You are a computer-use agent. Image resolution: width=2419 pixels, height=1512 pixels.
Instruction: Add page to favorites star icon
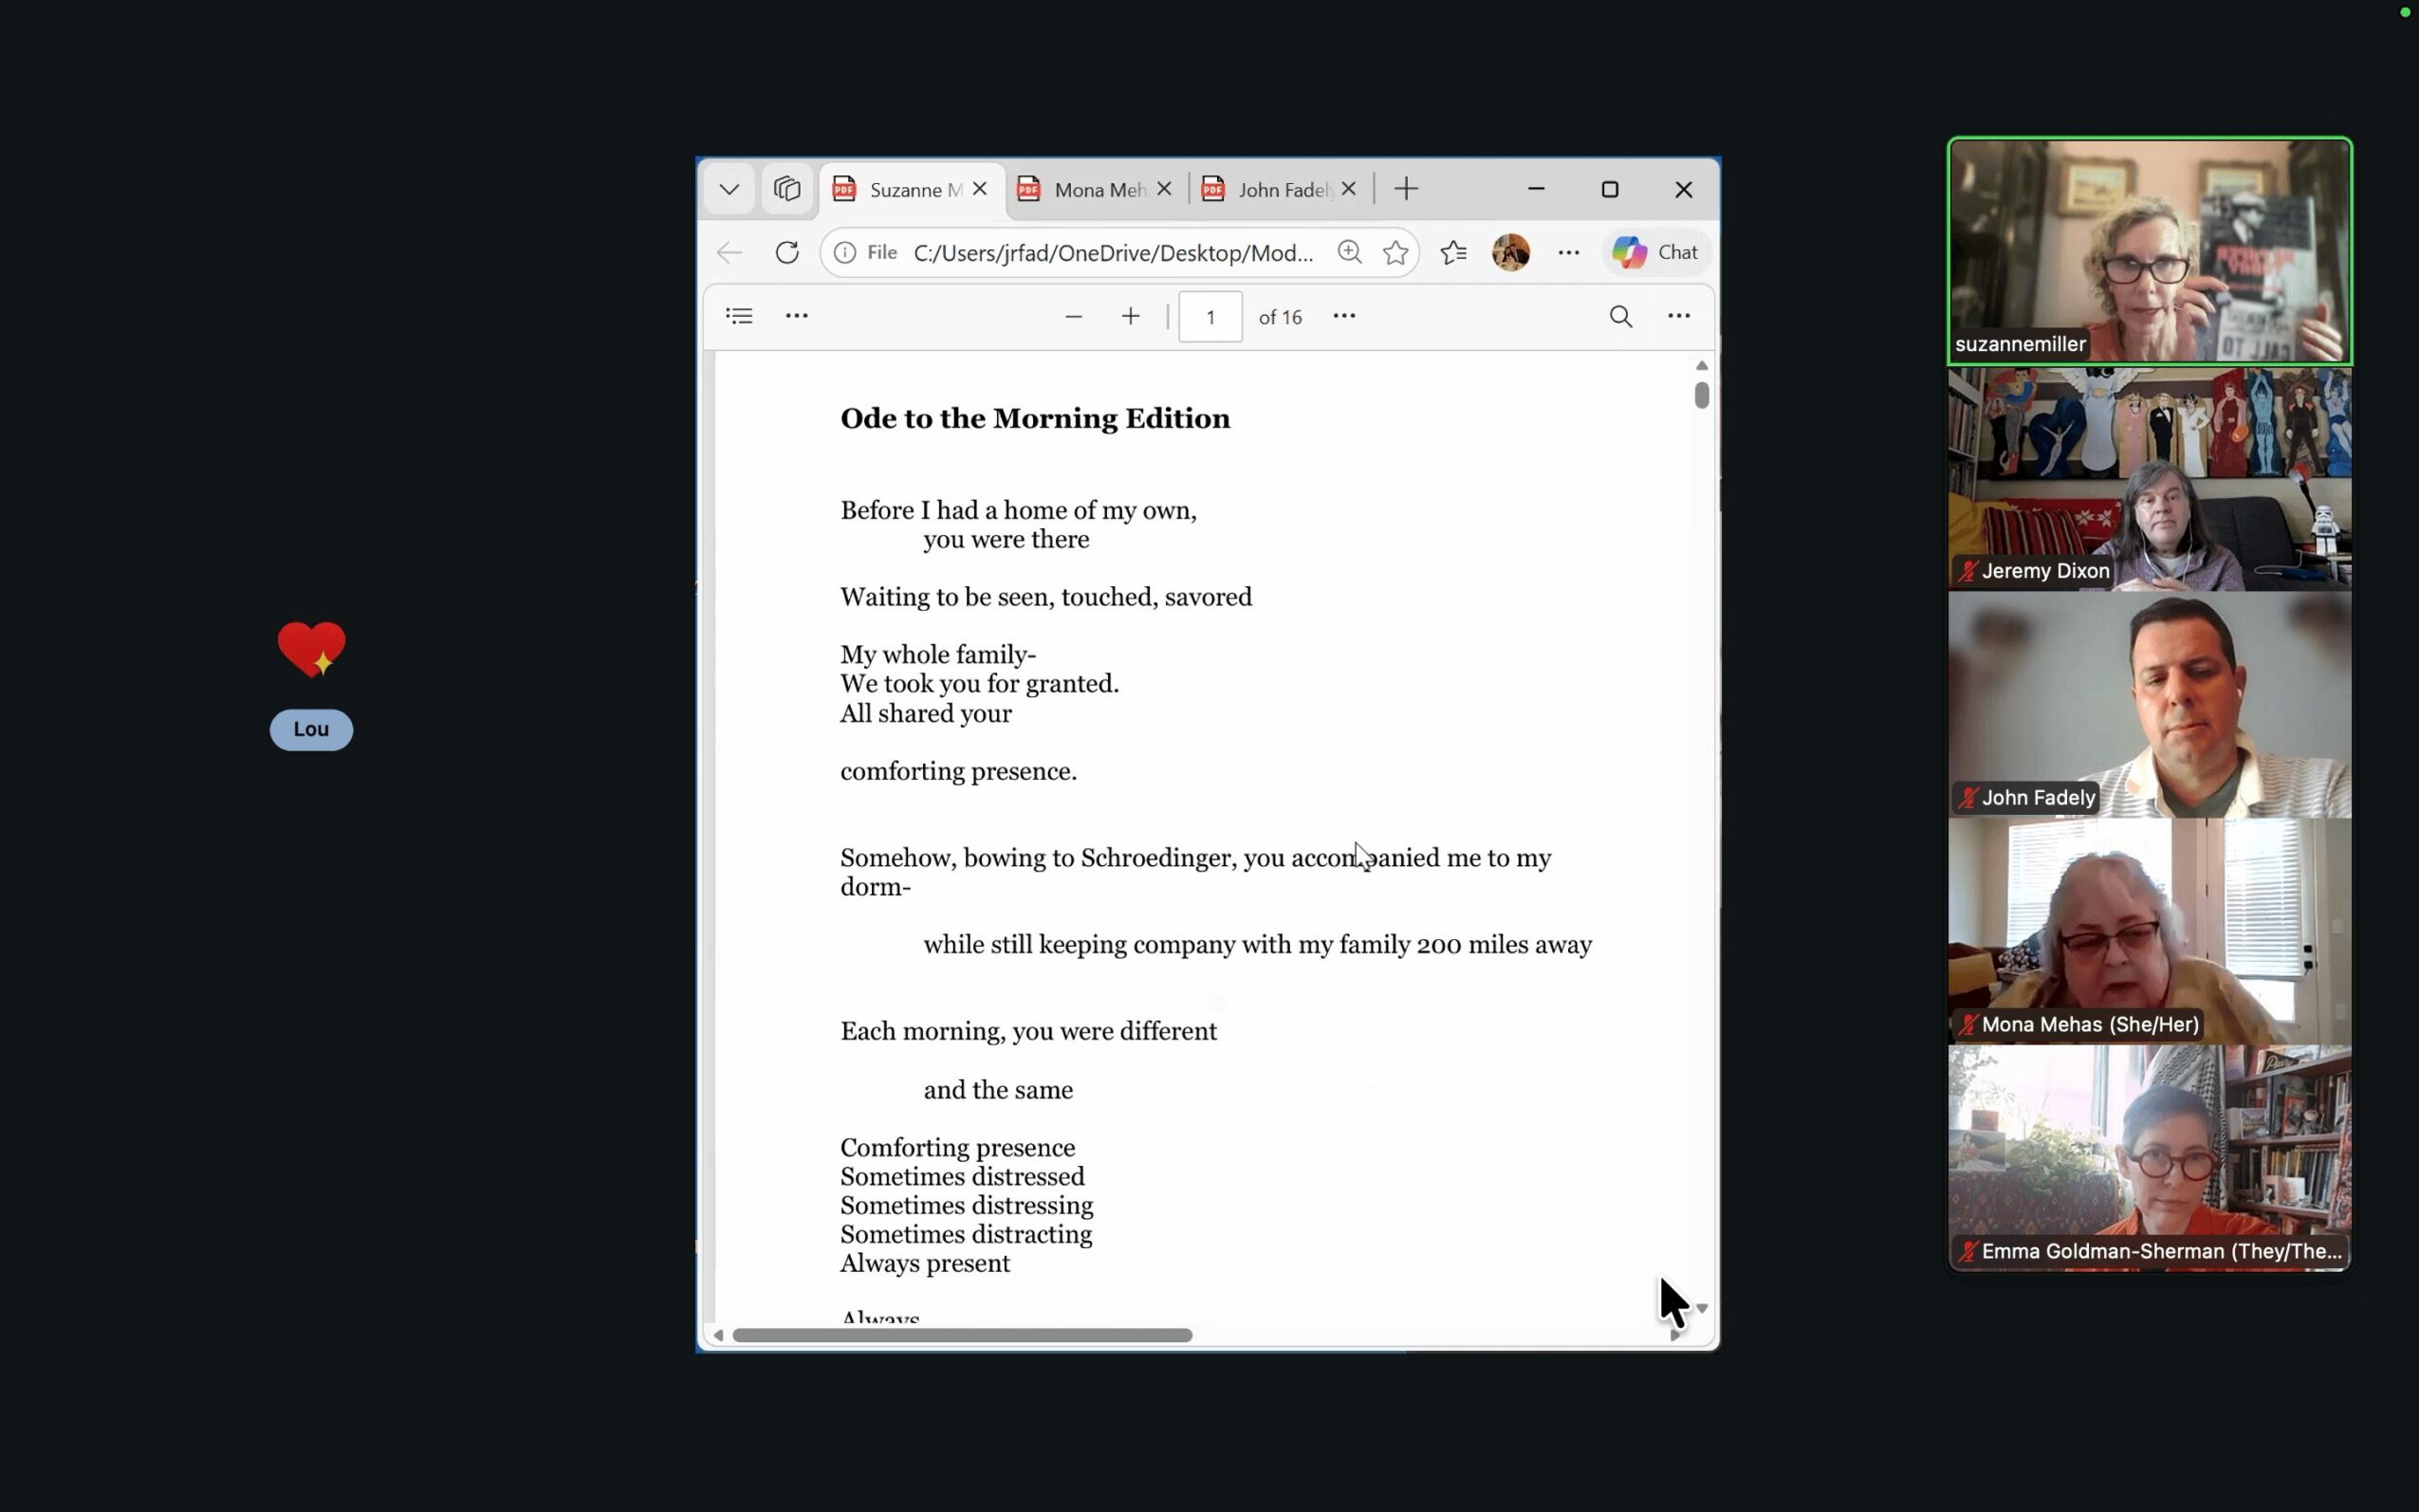(x=1395, y=253)
